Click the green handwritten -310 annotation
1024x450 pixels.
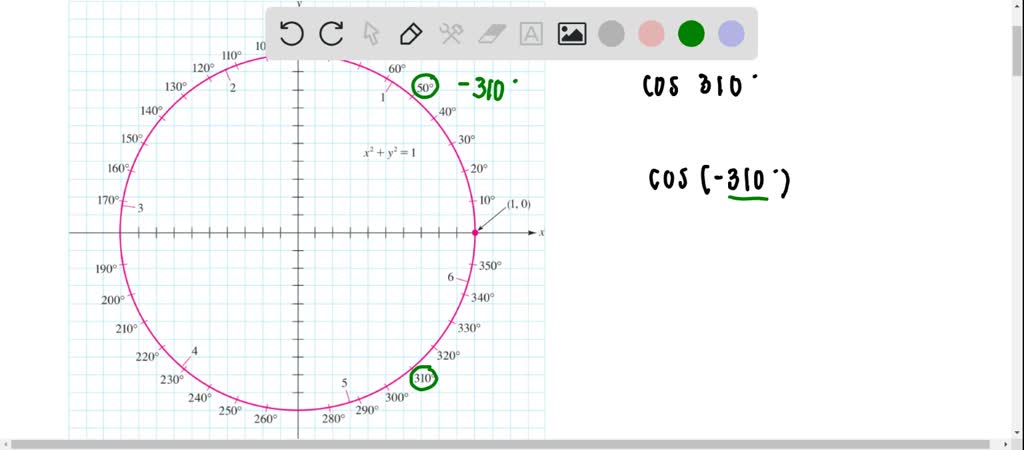click(x=487, y=89)
